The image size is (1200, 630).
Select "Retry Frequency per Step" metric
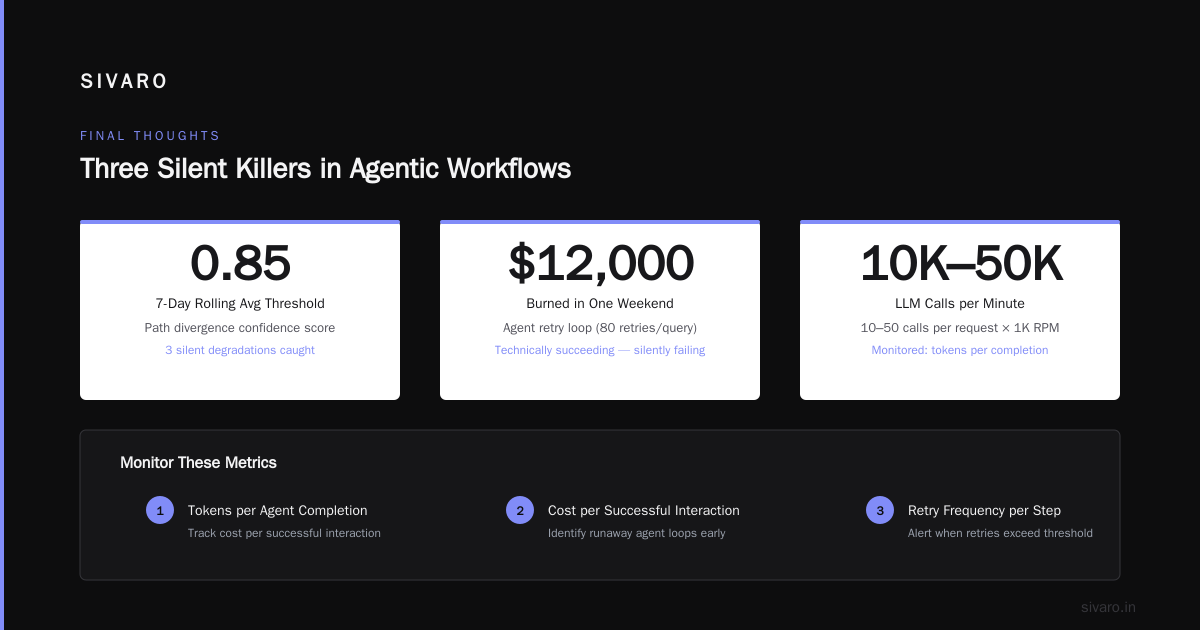point(984,510)
